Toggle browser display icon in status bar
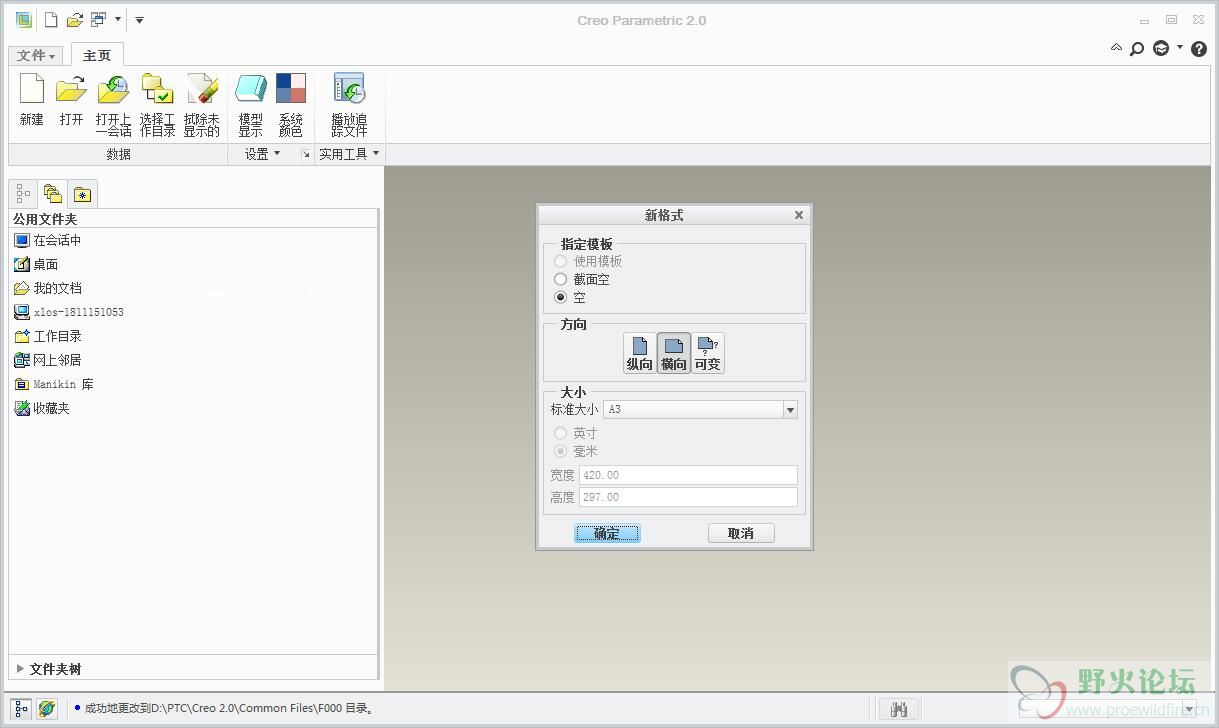This screenshot has height=728, width=1219. [46, 709]
